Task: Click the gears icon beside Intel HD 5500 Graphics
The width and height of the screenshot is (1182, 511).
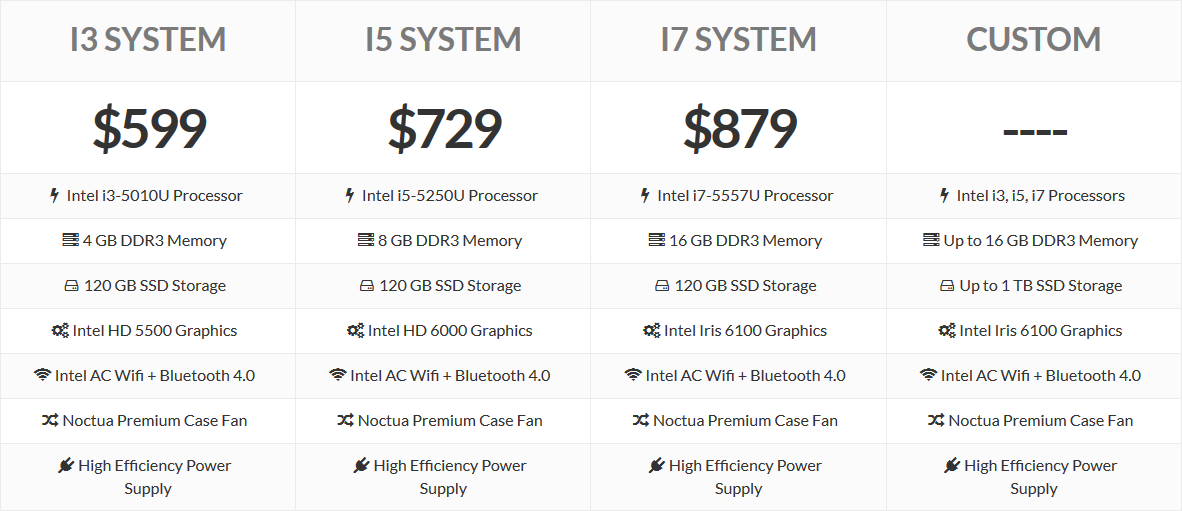Action: (60, 331)
